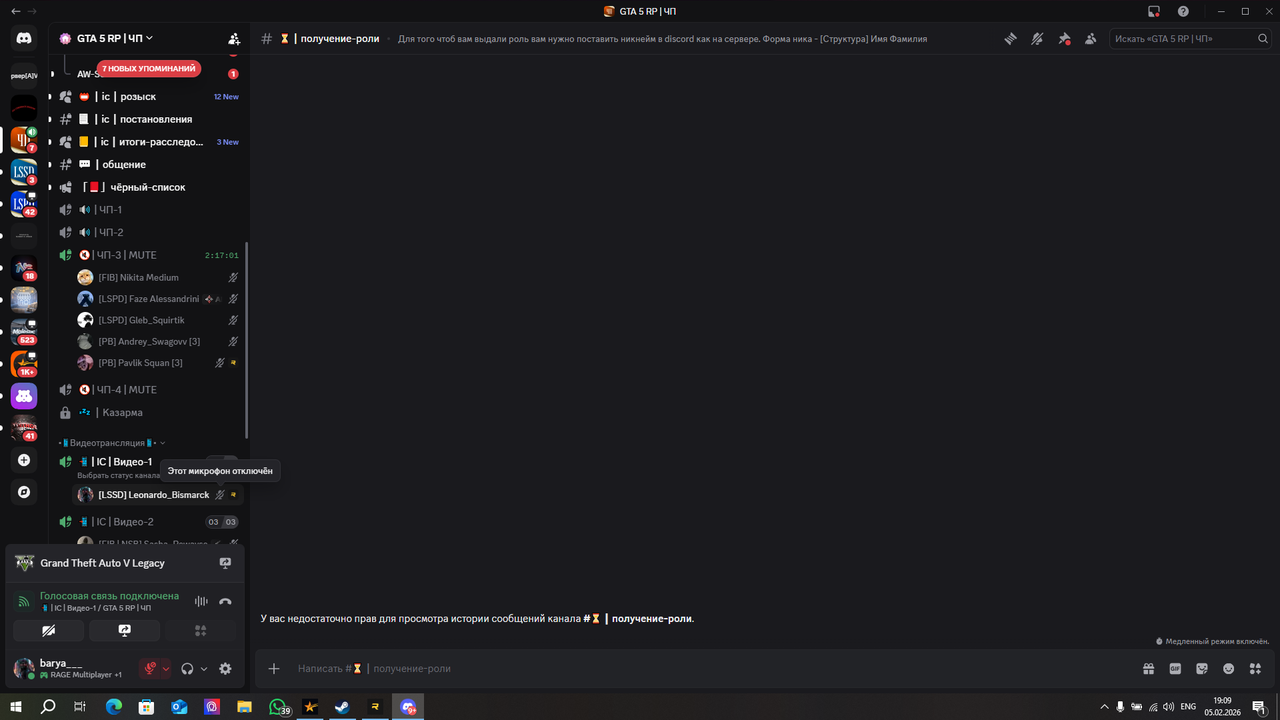Open the общение channel

click(x=147, y=164)
